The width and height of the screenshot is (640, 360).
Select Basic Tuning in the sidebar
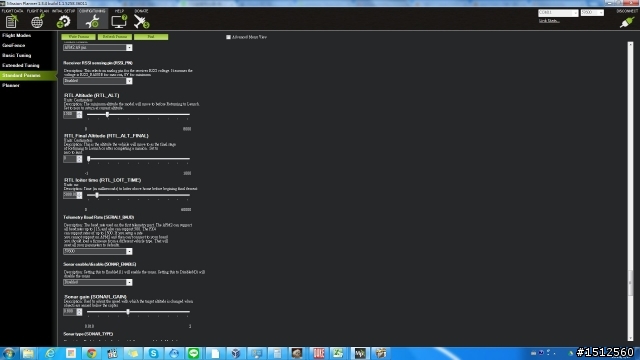[x=17, y=56]
